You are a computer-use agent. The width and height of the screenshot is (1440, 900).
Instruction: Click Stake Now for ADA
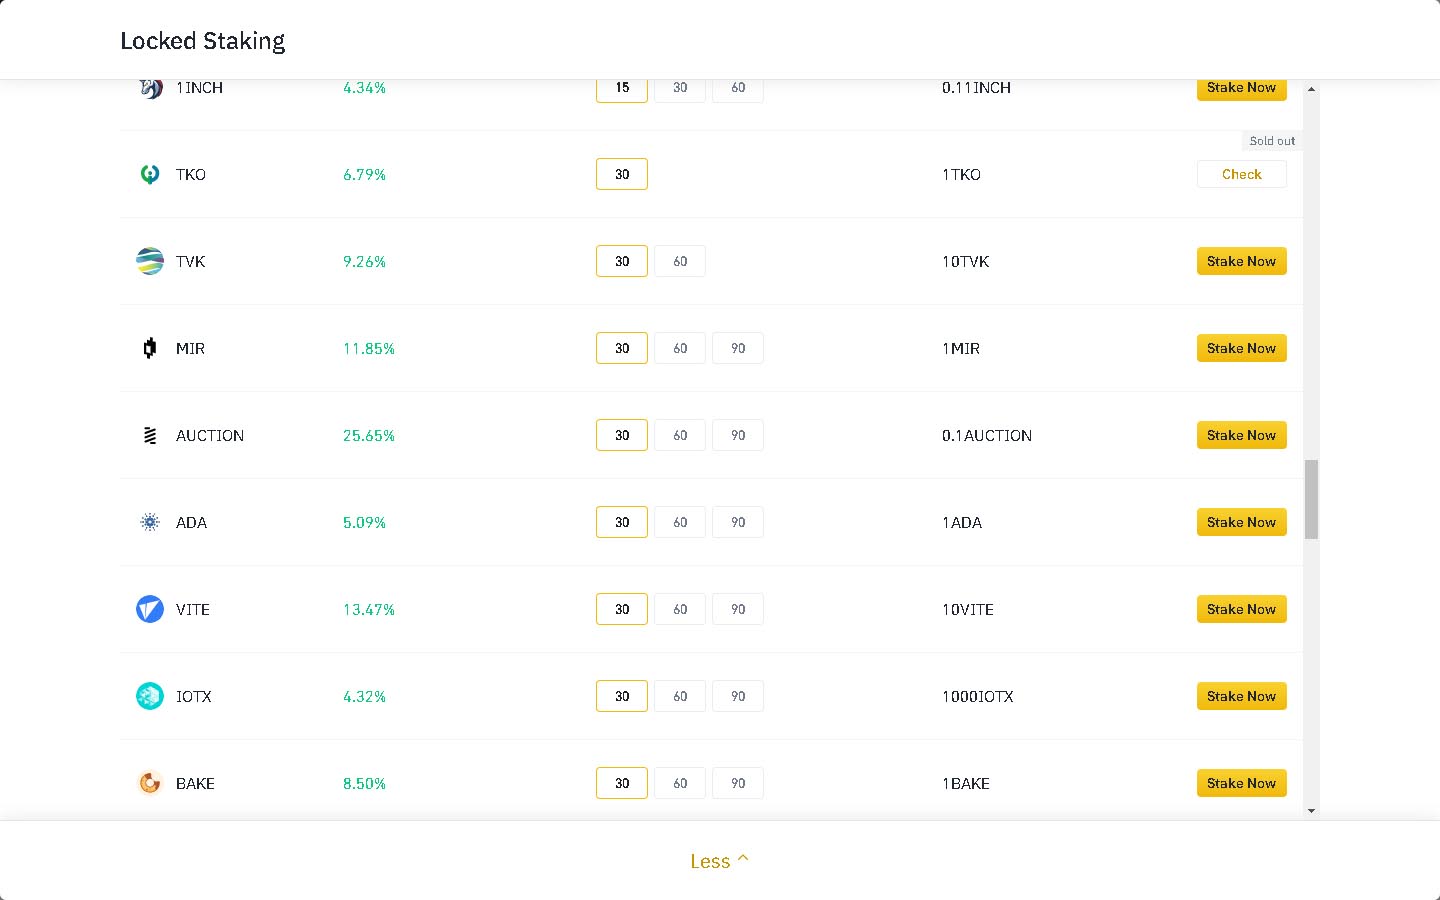1241,522
